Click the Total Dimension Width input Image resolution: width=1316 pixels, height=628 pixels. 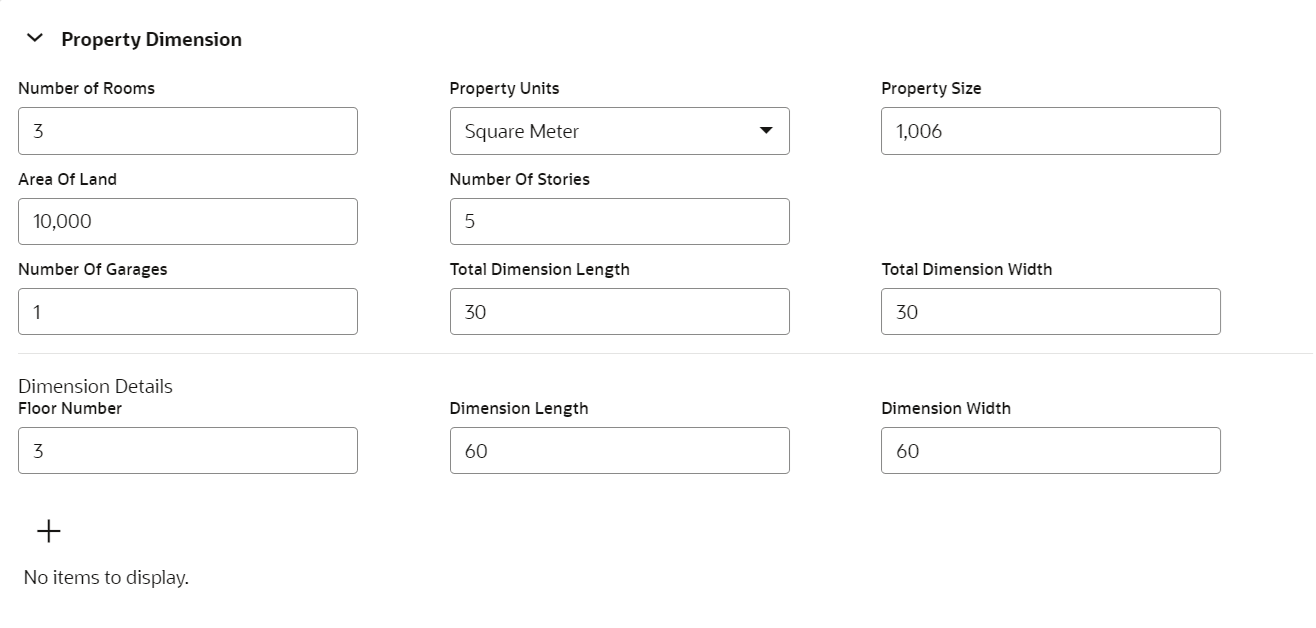coord(1050,311)
